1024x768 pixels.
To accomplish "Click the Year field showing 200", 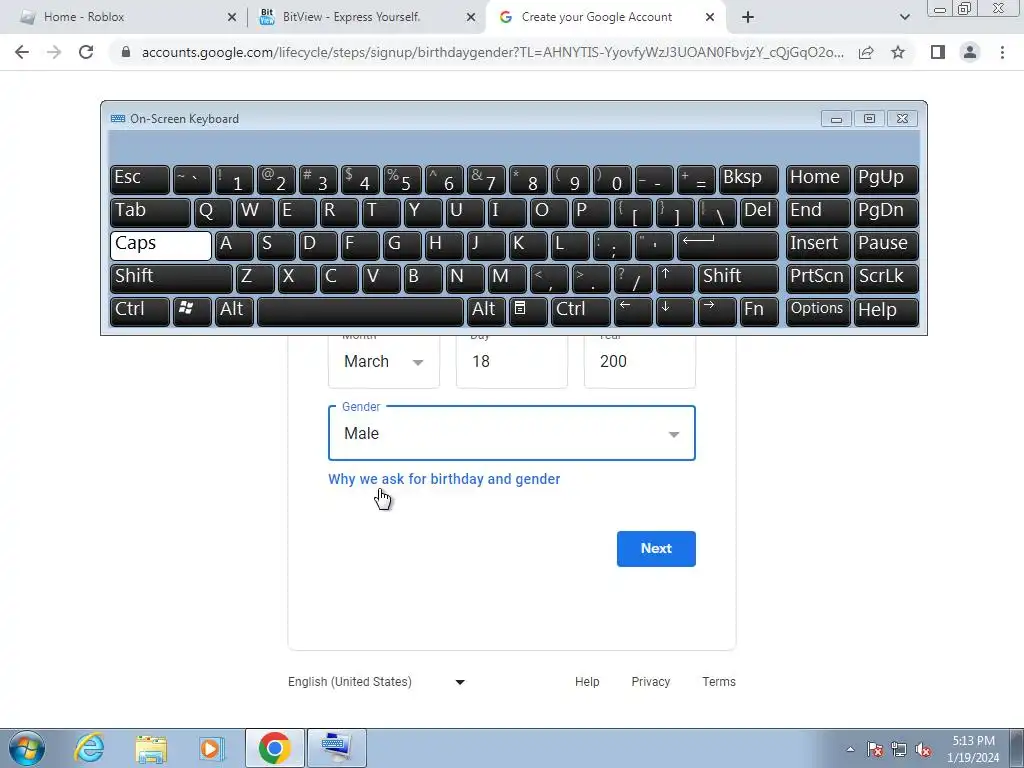I will 639,362.
